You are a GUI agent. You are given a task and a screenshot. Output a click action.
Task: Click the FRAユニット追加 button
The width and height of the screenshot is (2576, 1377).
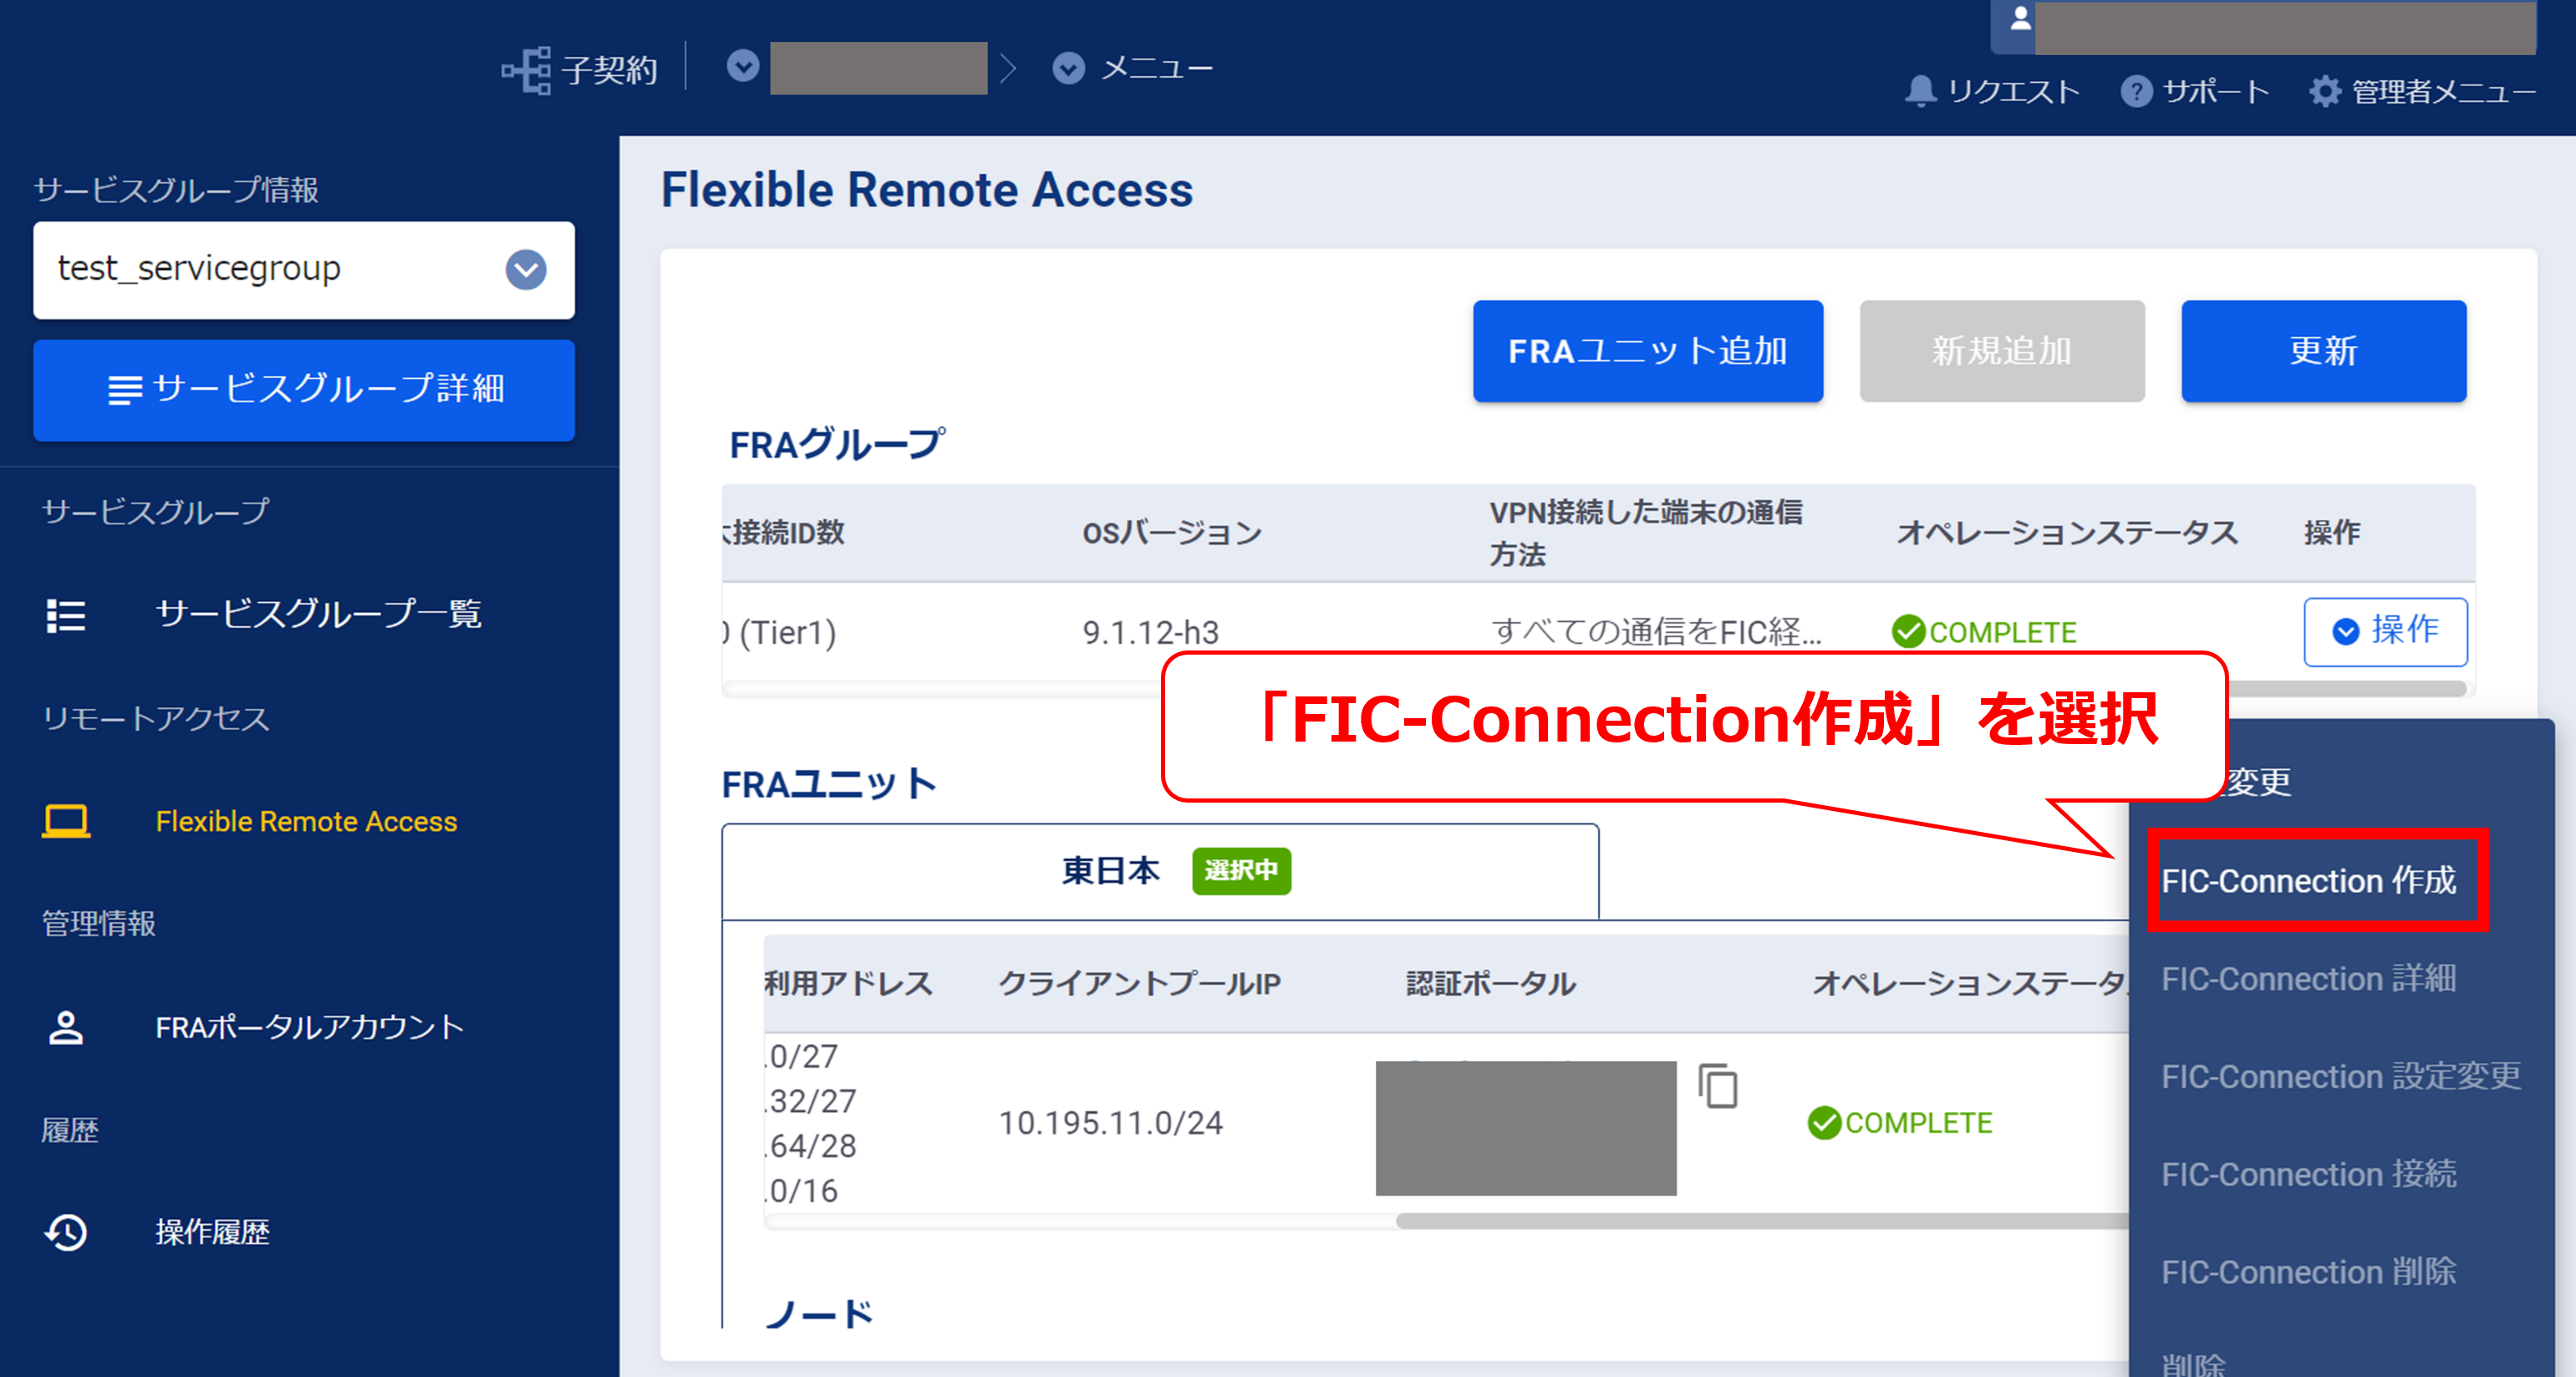click(x=1647, y=351)
